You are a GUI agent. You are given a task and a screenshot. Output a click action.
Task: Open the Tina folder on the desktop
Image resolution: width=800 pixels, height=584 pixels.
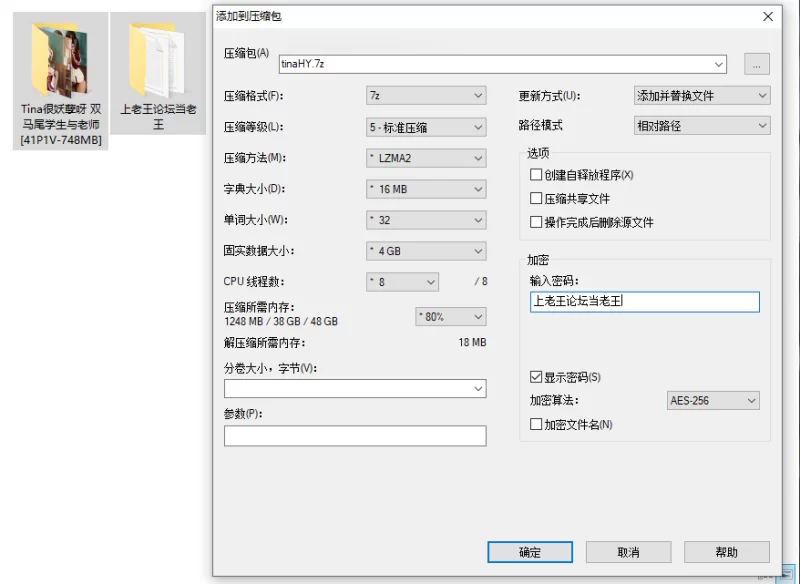tap(60, 60)
